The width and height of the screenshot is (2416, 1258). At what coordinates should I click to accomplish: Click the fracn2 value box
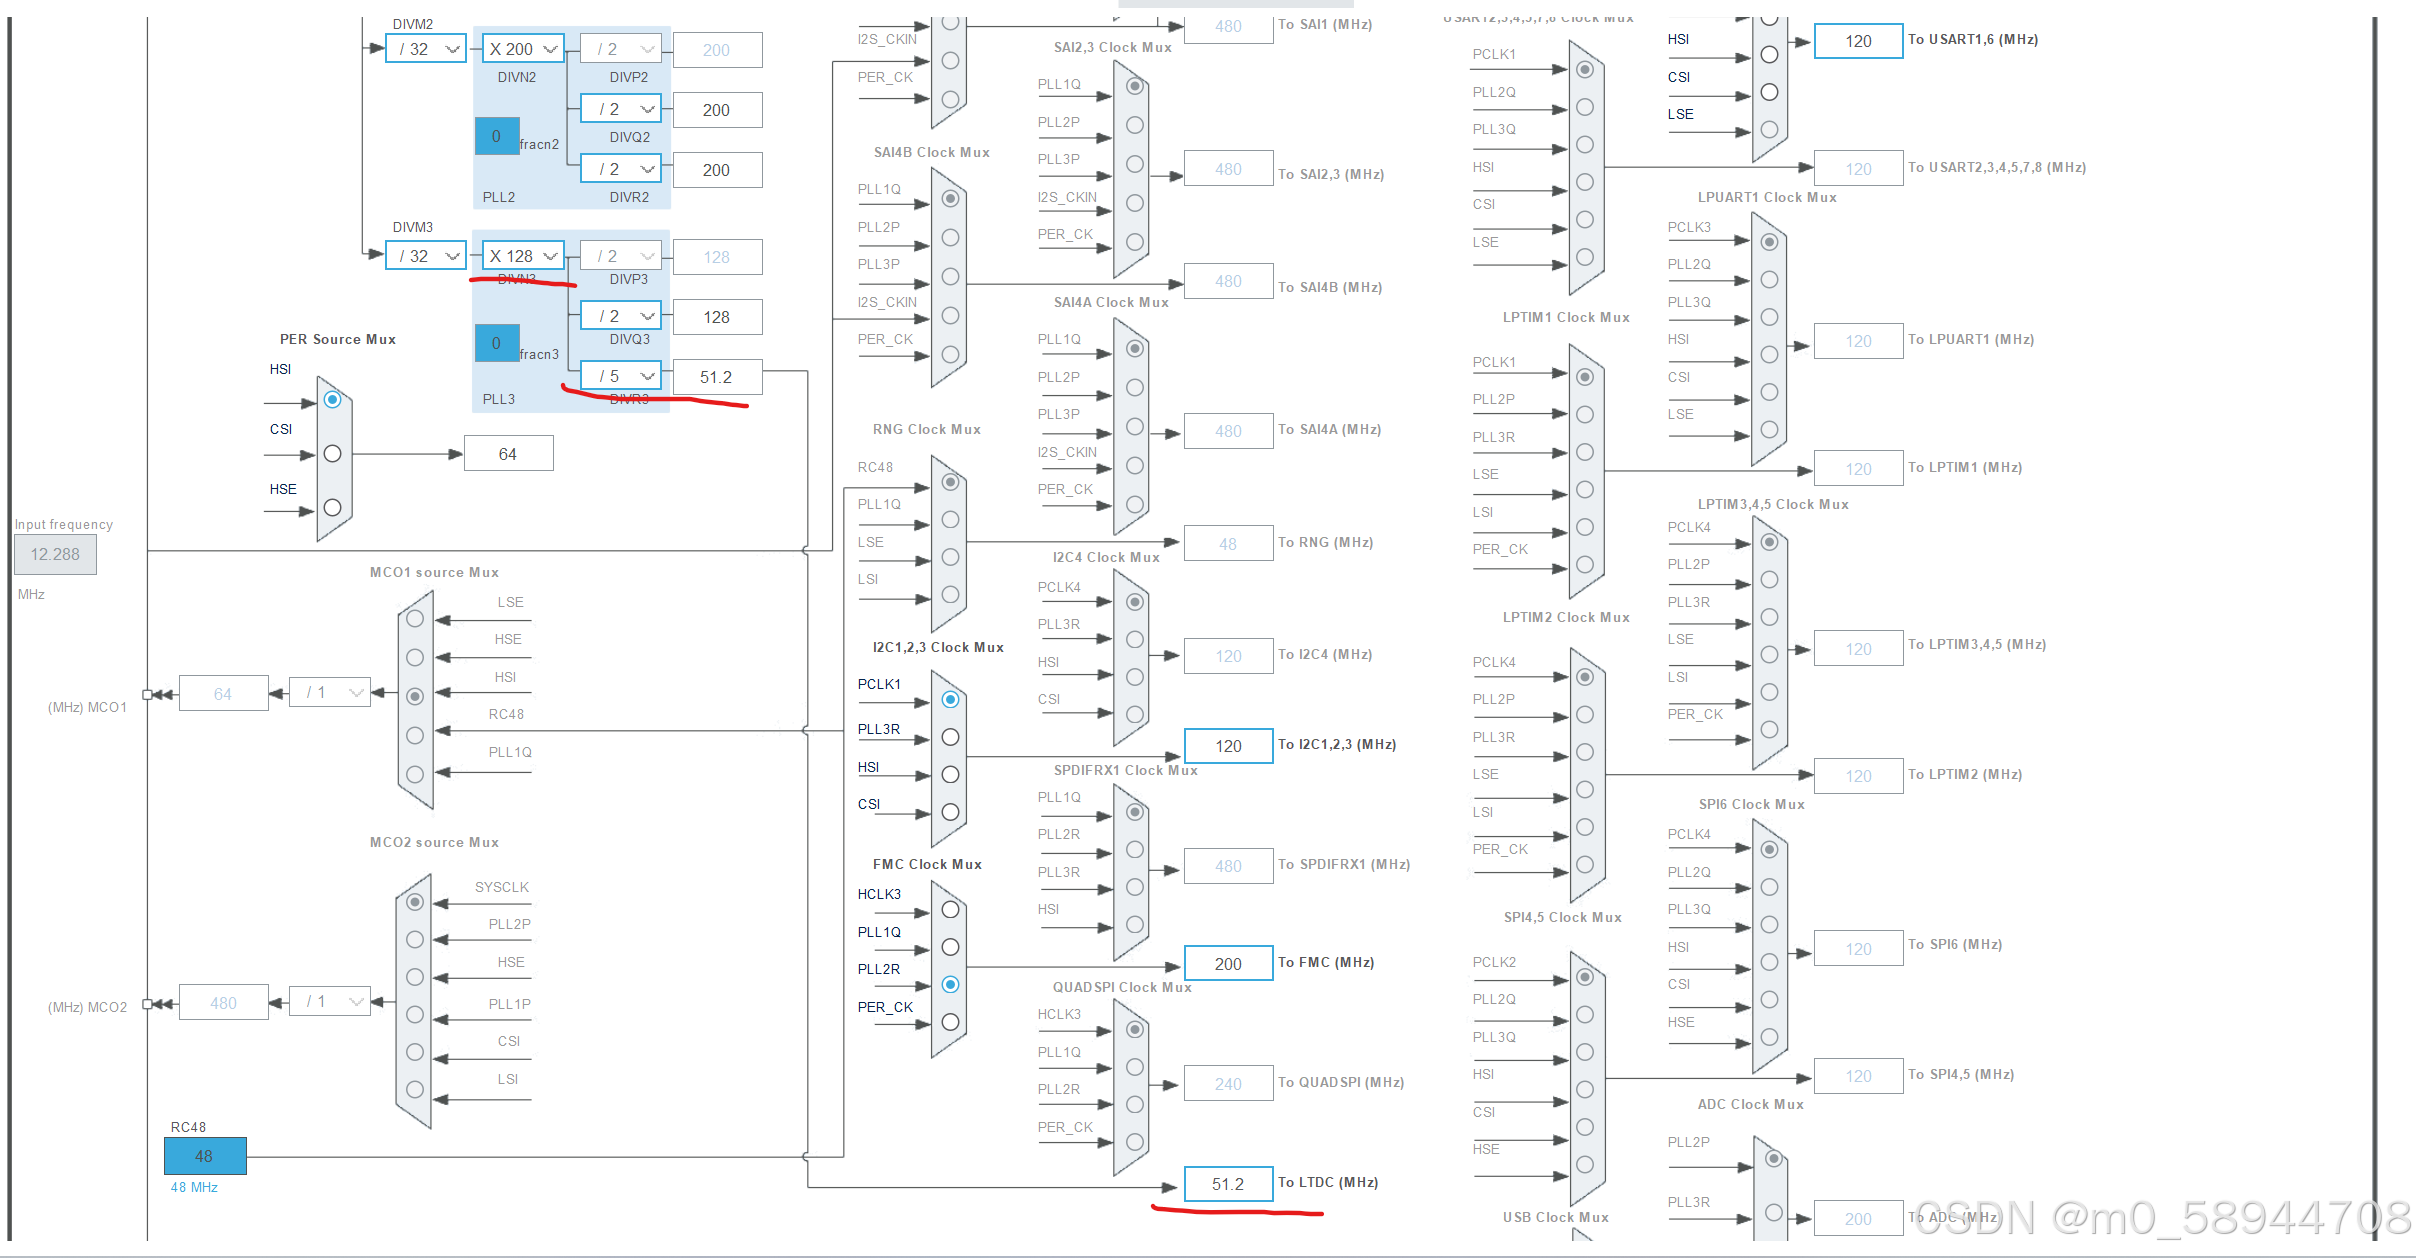click(496, 136)
